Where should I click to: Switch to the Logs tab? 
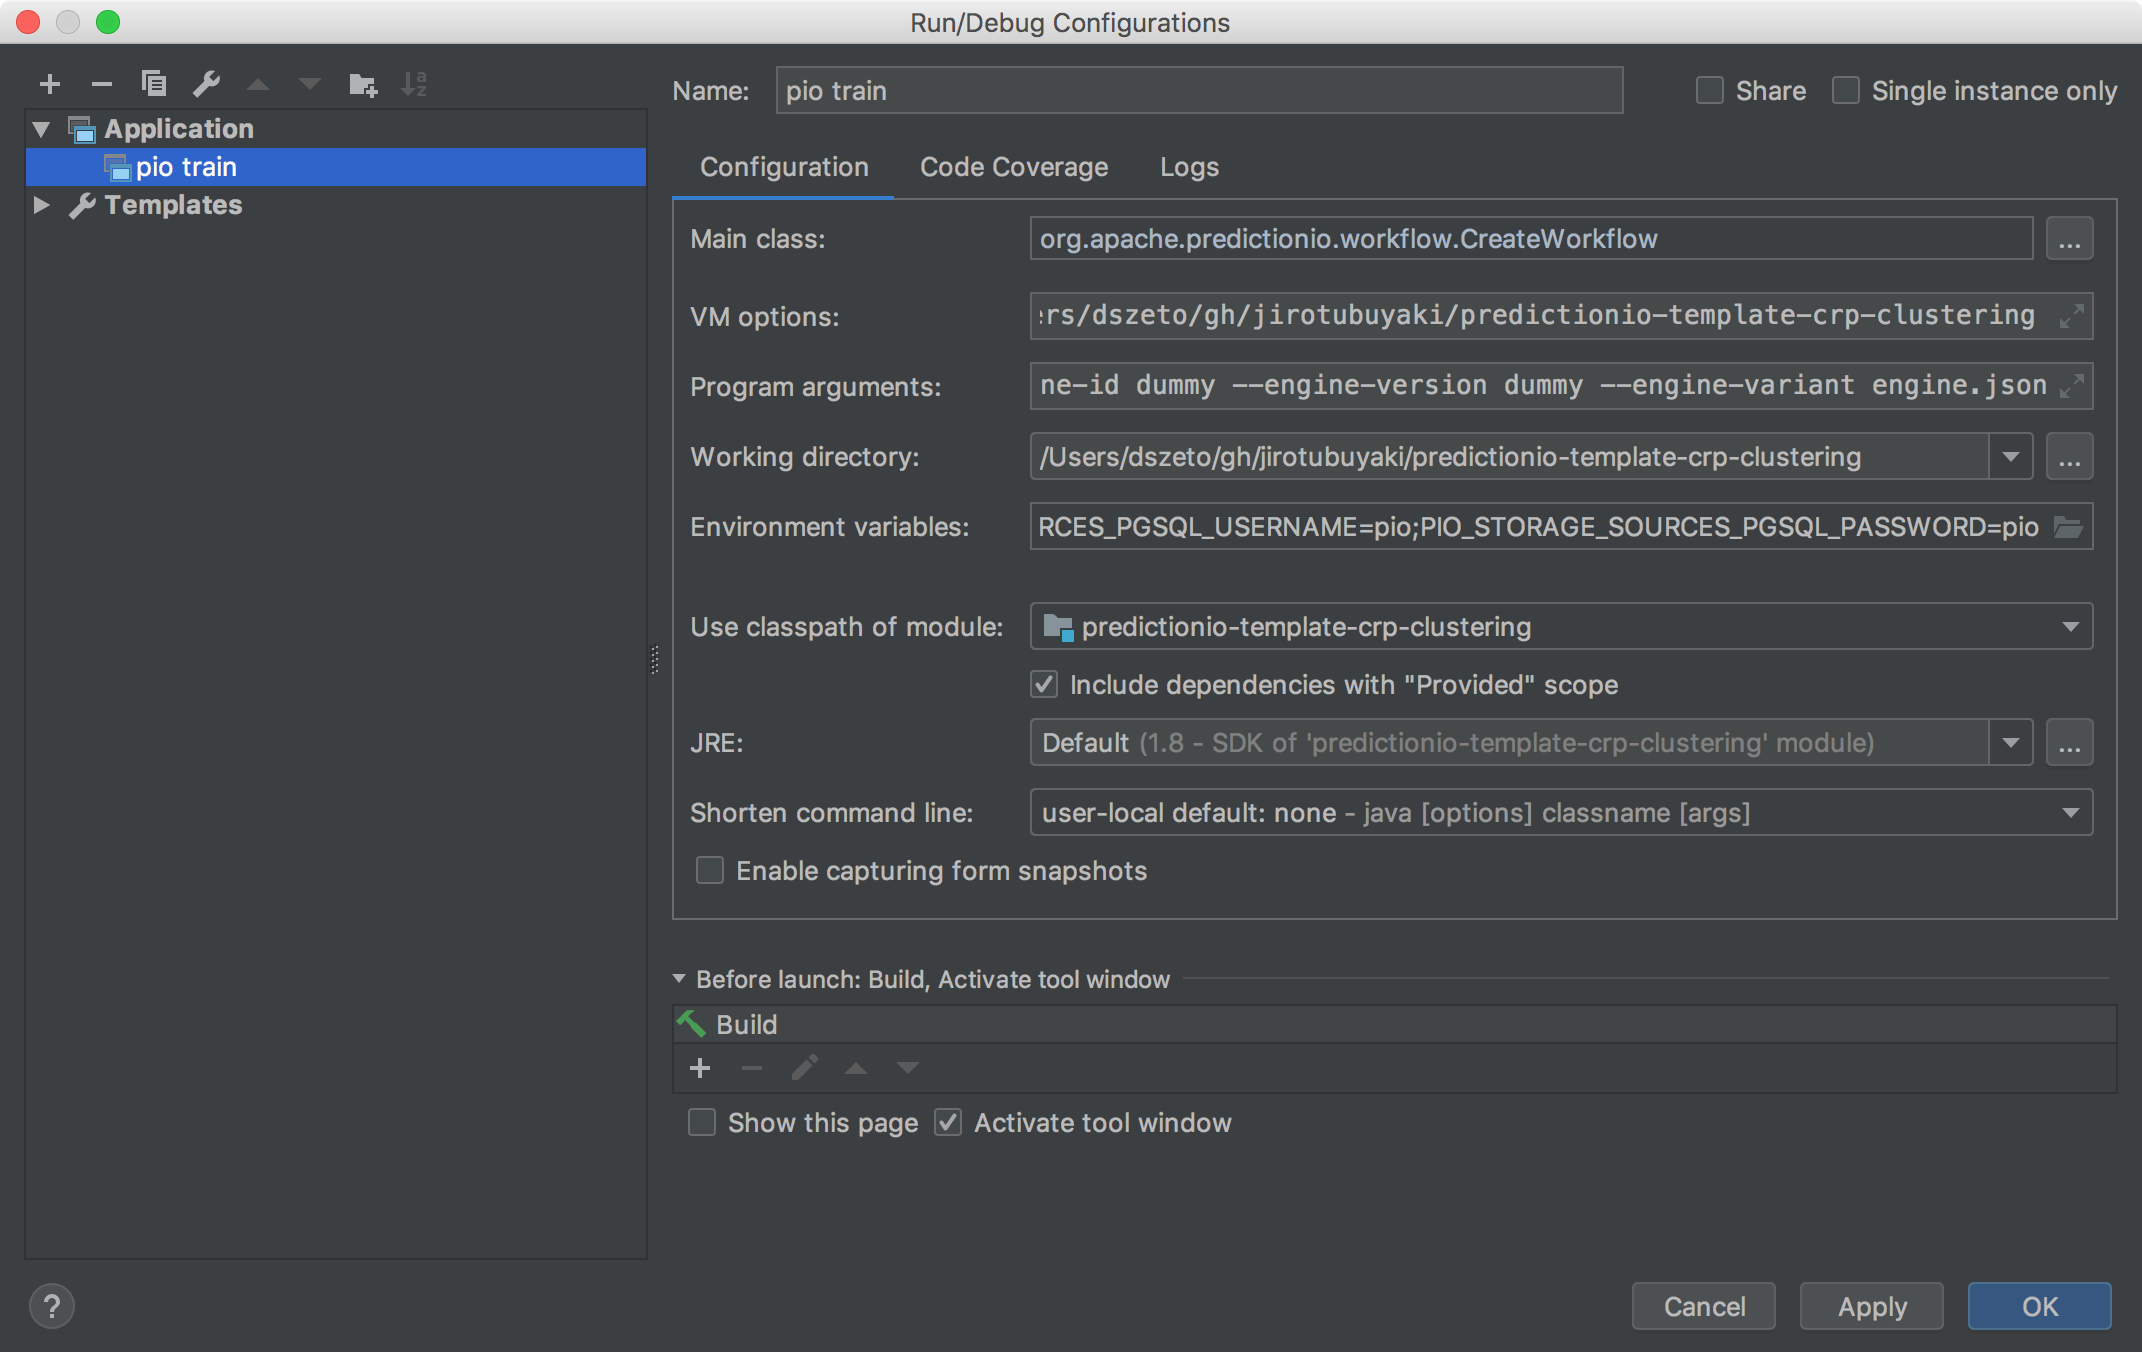[x=1188, y=167]
